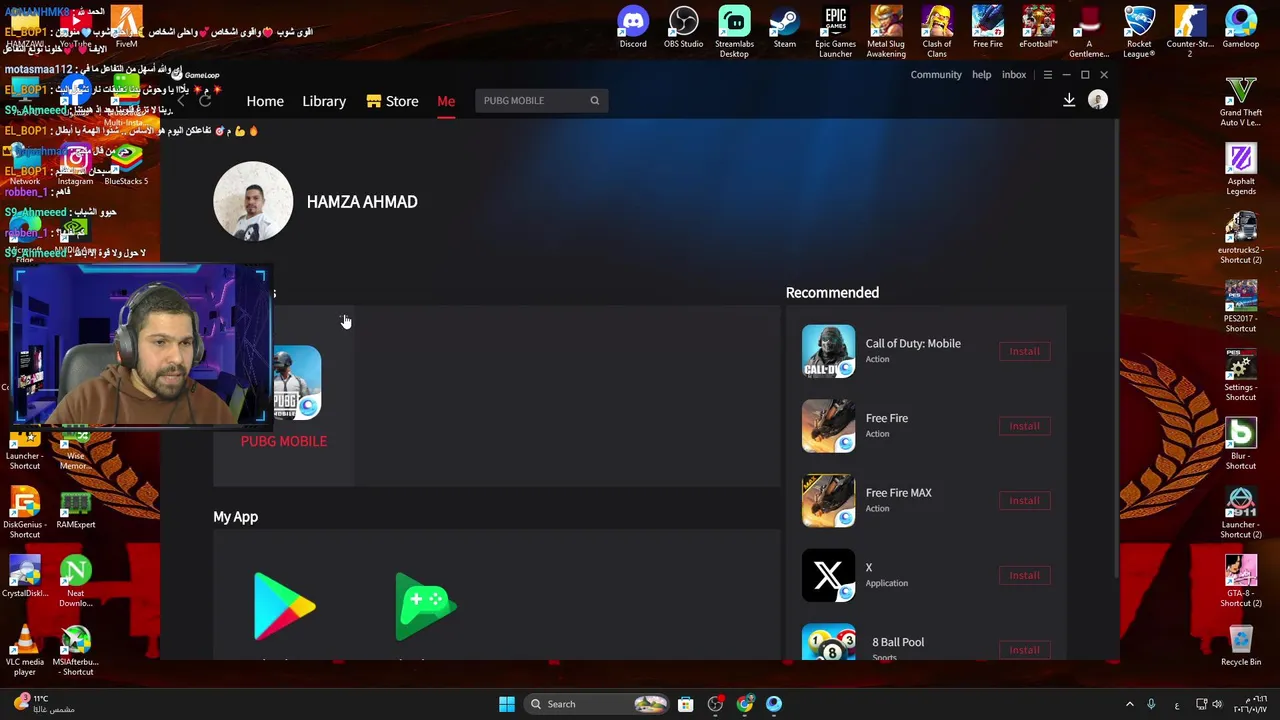Open Counter-Strike 2 desktop shortcut
1280x720 pixels.
(x=1190, y=32)
